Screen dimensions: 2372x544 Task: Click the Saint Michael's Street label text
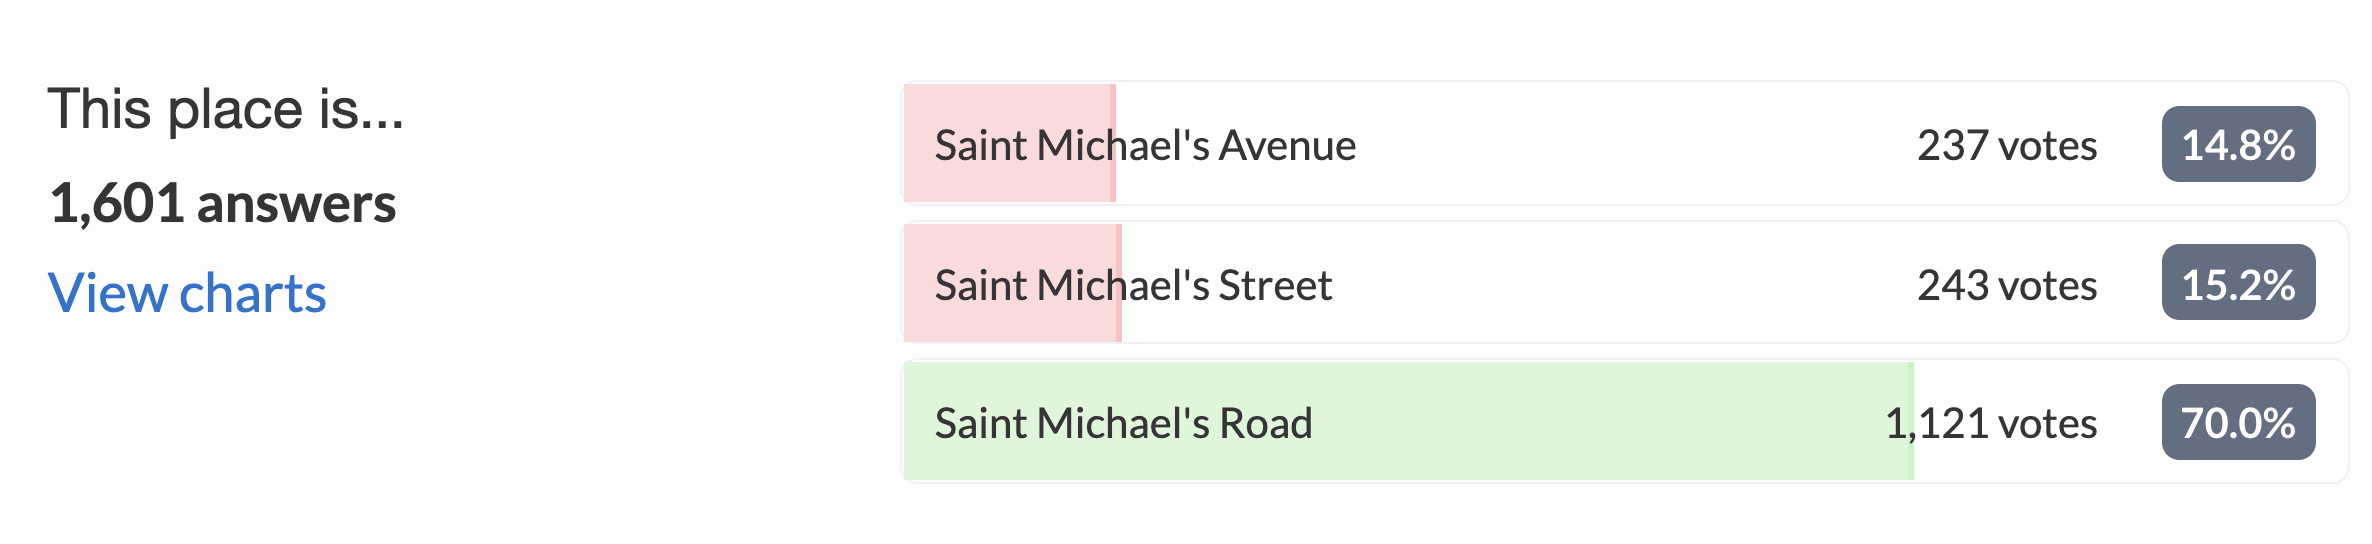(x=1133, y=285)
